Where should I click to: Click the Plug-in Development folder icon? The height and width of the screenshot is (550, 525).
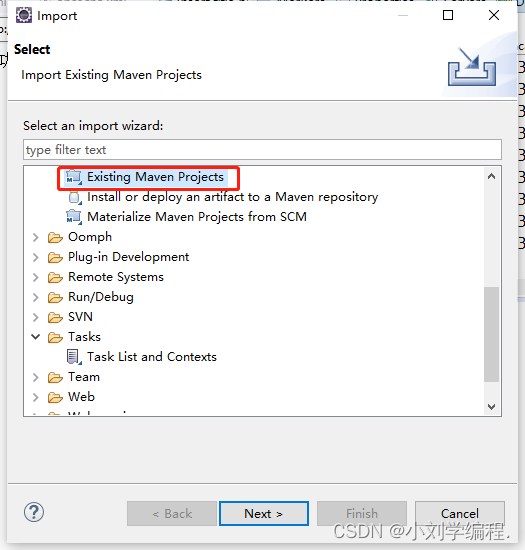(55, 257)
